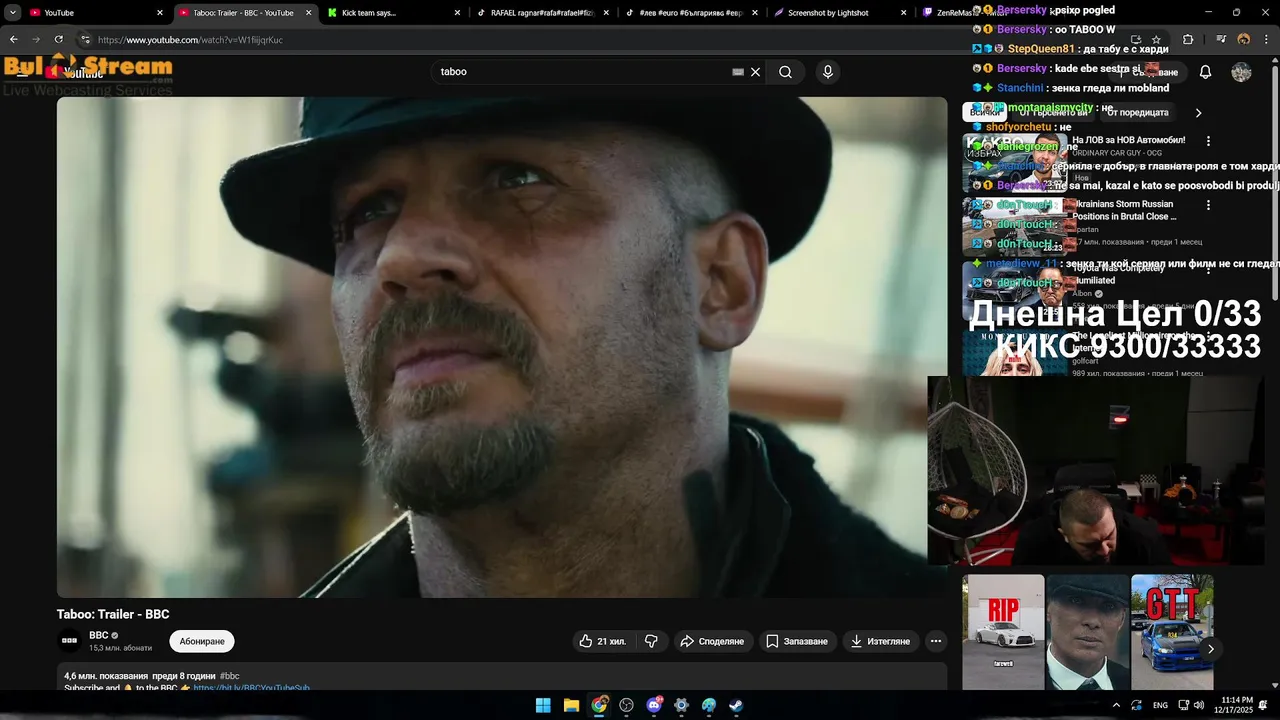Open the GTT blue car Shorts thumbnail
Screen dimensions: 1280x720
click(1172, 632)
